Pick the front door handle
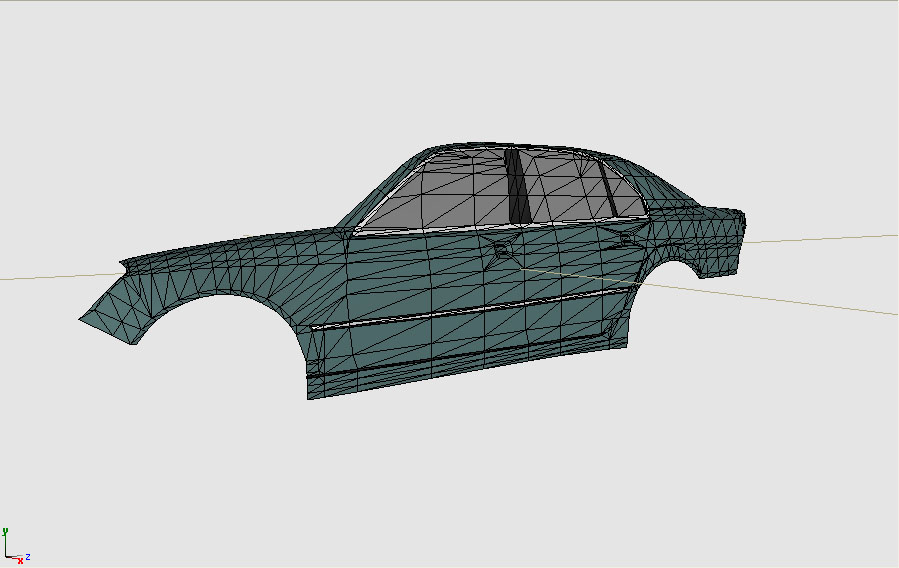This screenshot has width=899, height=568. tap(502, 248)
